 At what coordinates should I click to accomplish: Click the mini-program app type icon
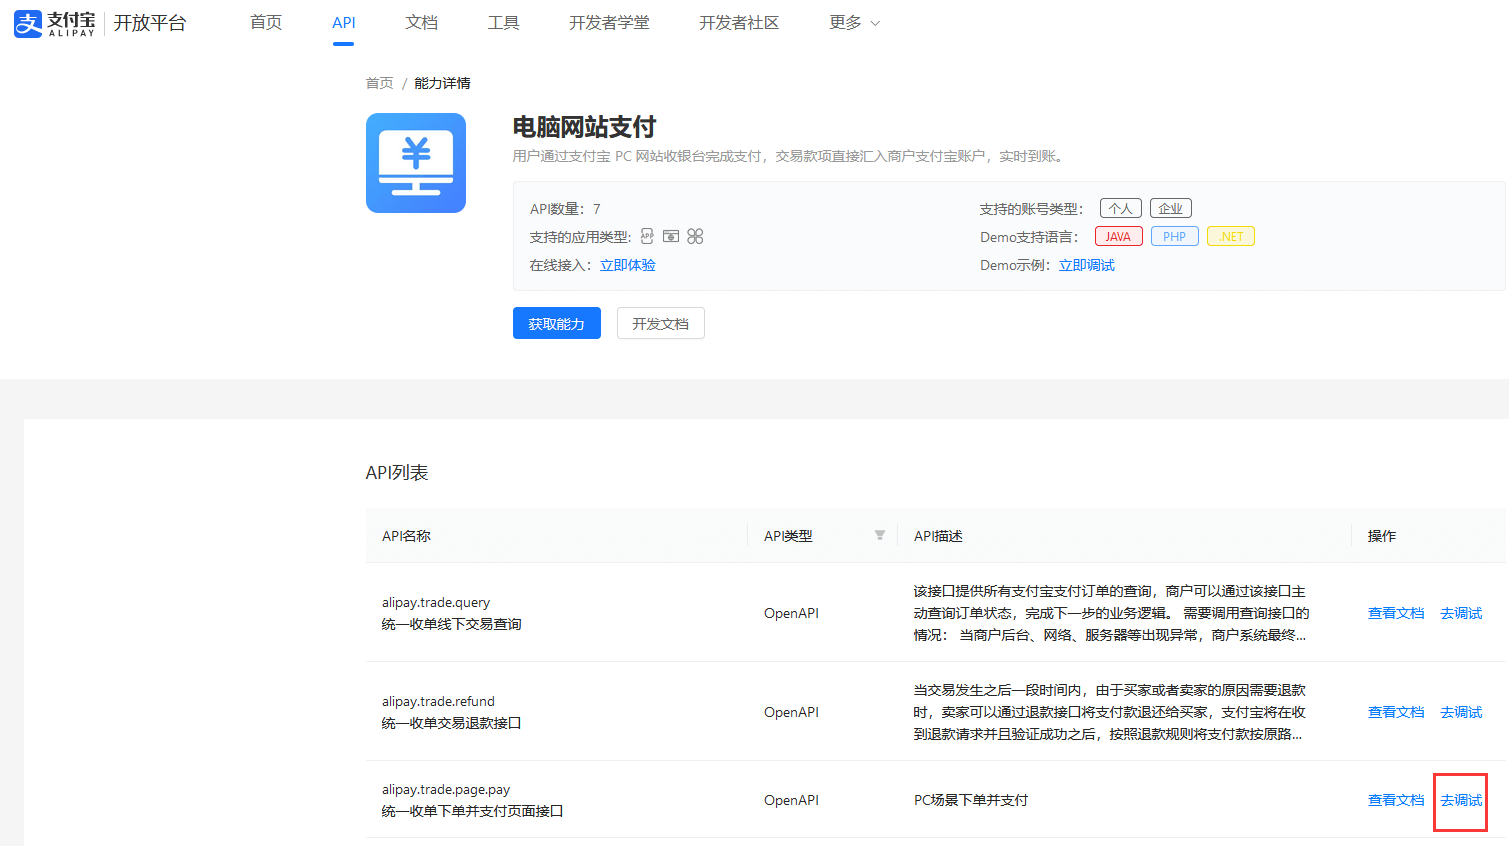[x=647, y=236]
